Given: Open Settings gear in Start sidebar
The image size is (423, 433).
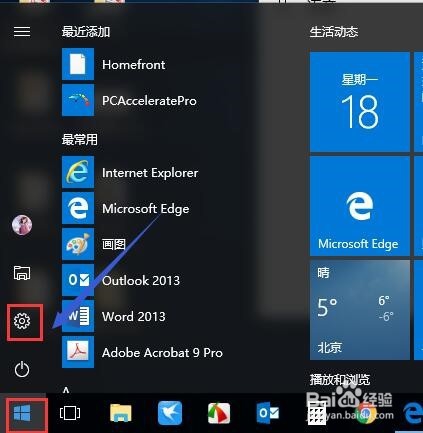Looking at the screenshot, I should [x=22, y=321].
